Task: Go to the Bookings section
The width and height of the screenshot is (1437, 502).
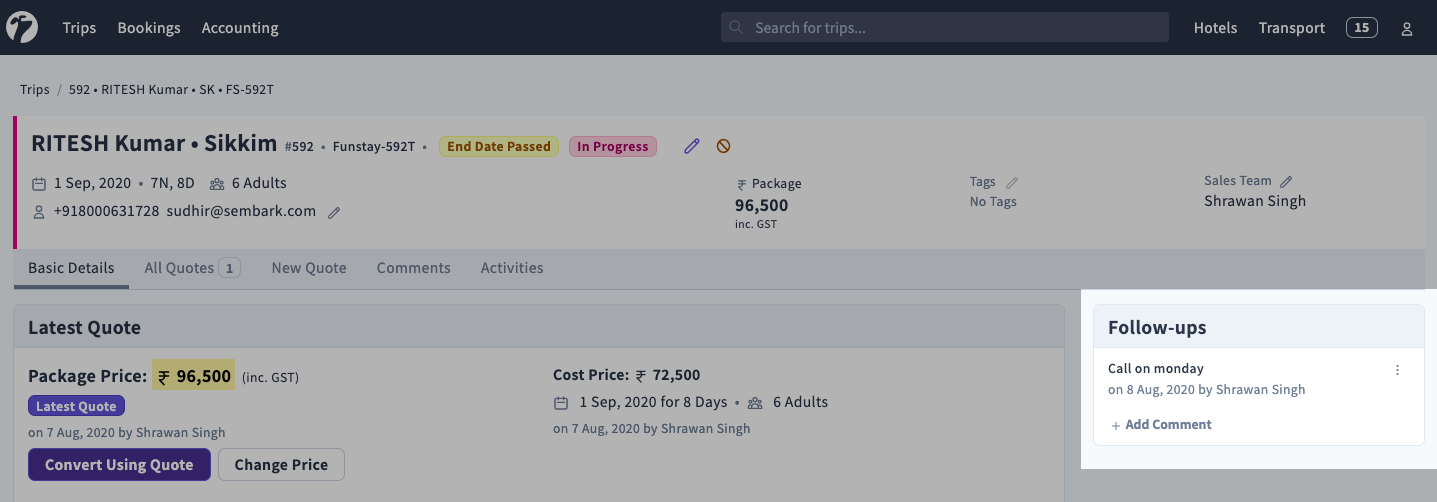Action: click(149, 28)
